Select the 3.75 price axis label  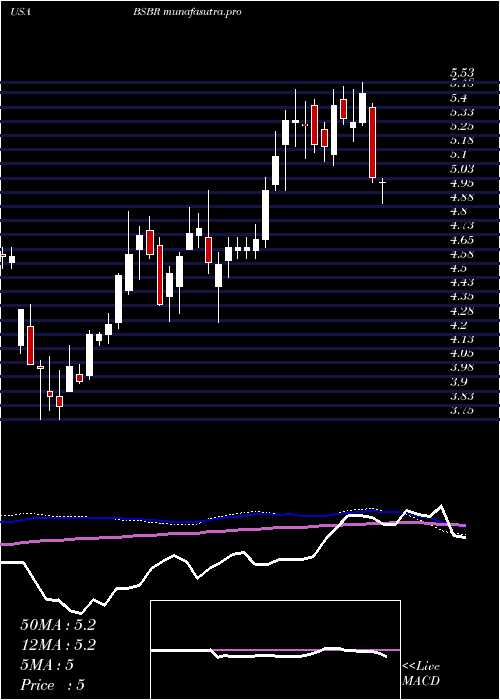pyautogui.click(x=462, y=411)
